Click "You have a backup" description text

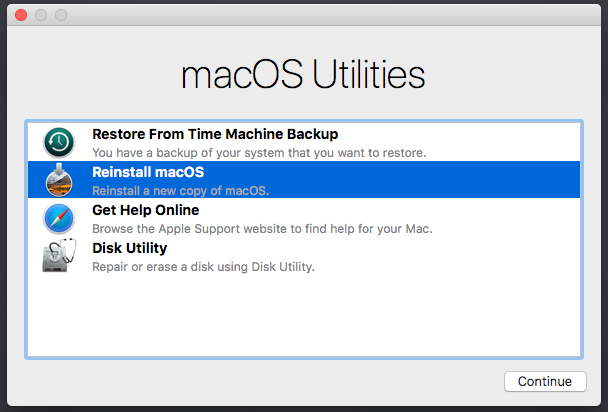point(259,153)
